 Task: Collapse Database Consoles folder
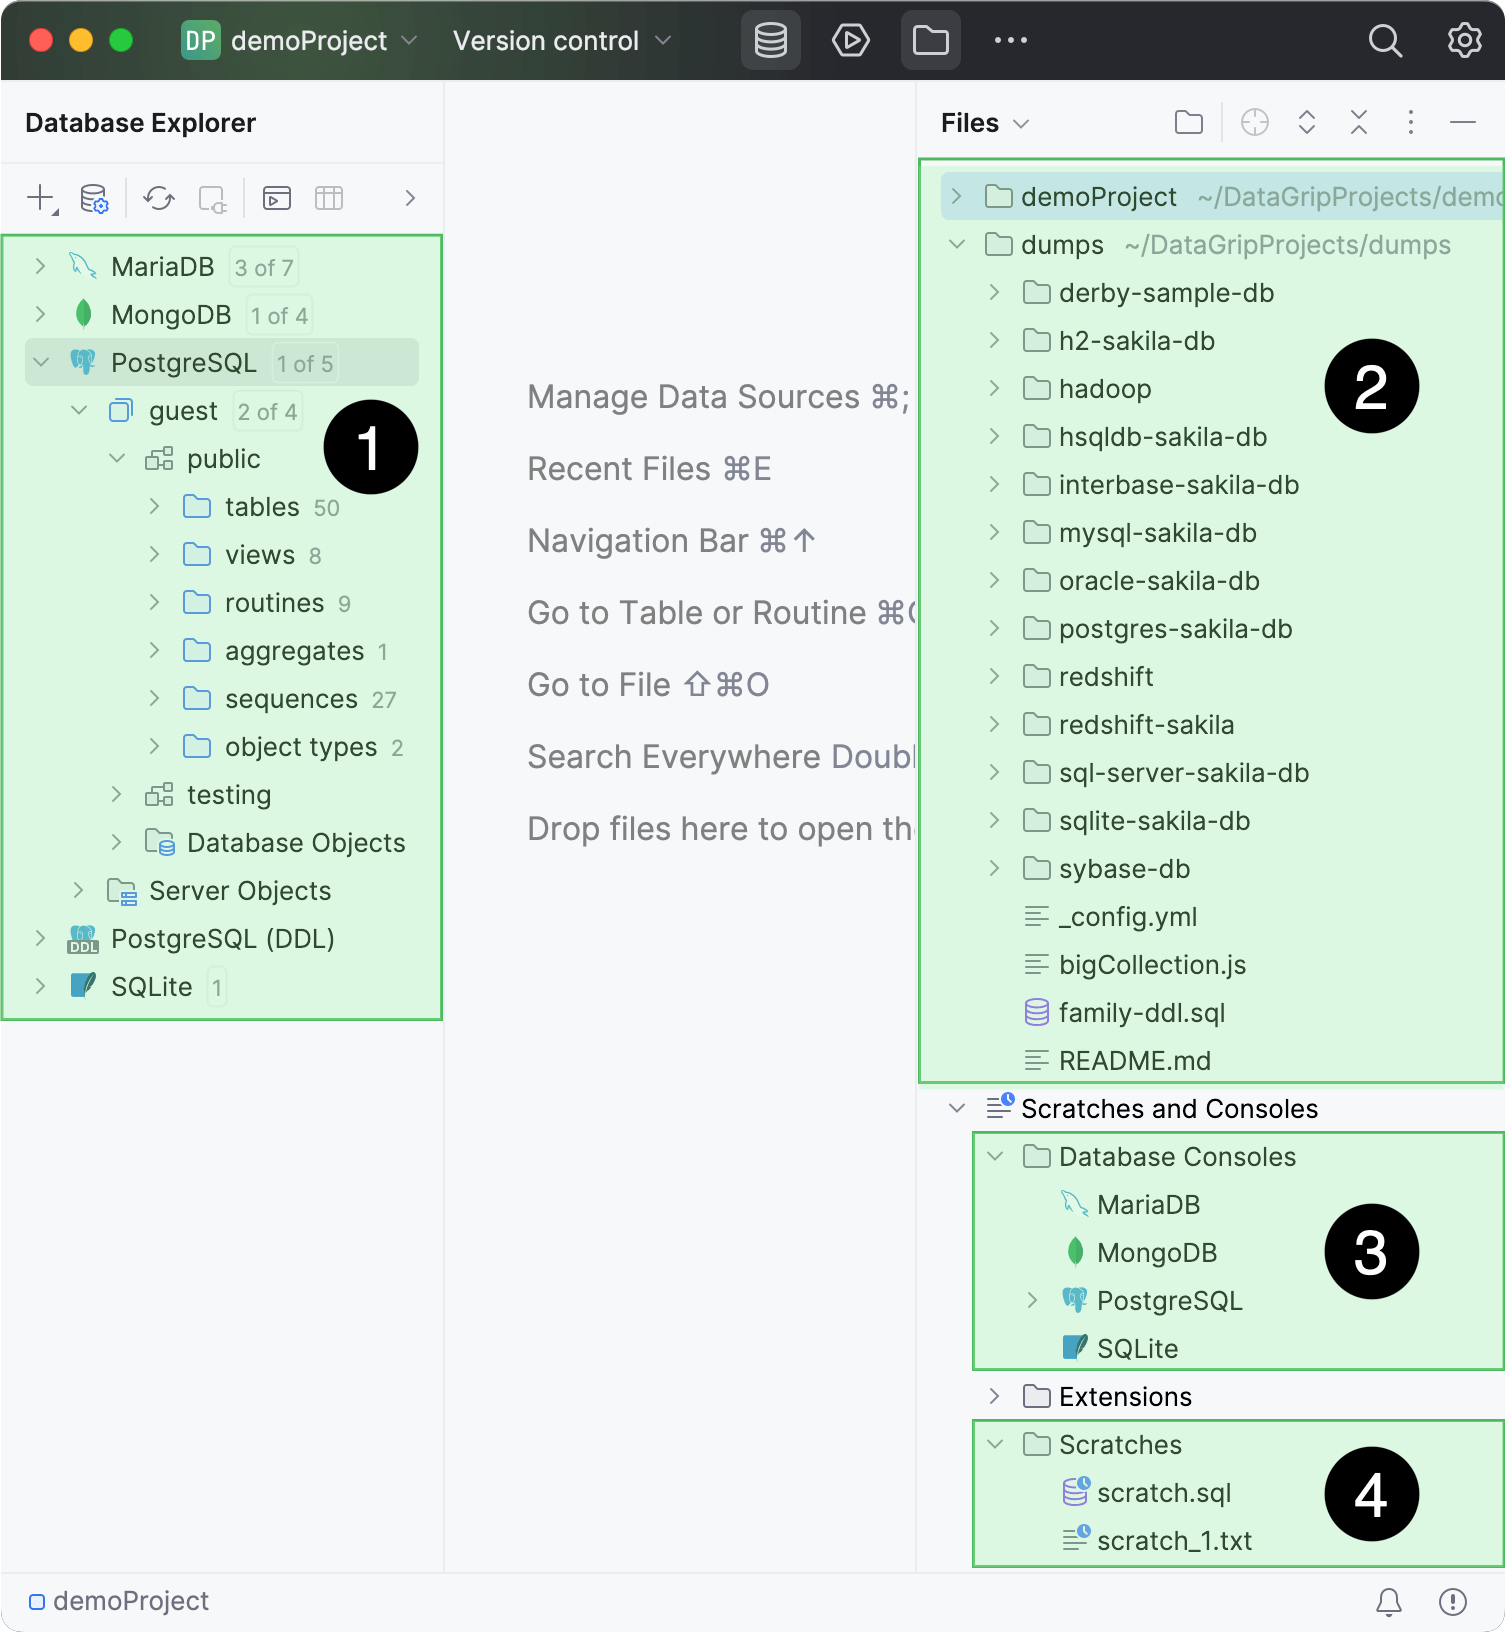(994, 1156)
